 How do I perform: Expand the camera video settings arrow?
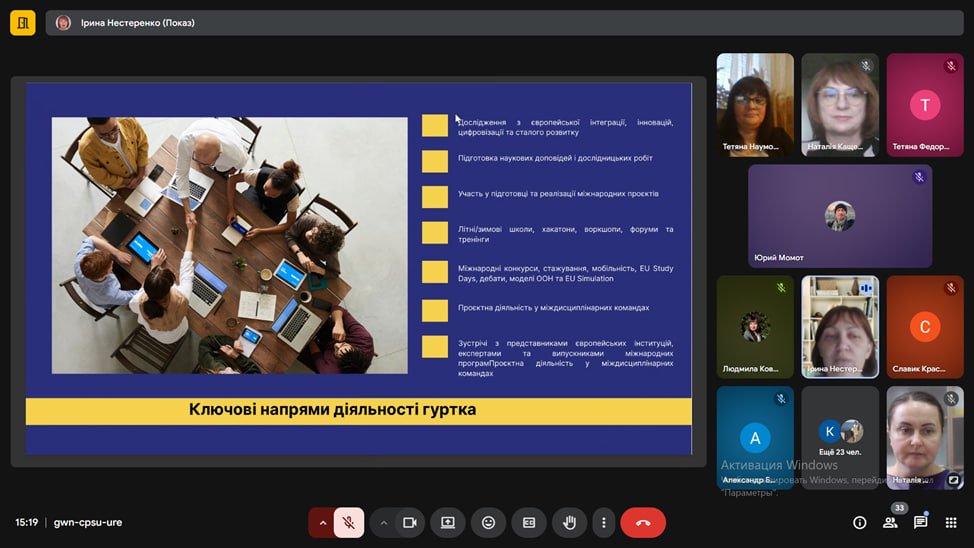click(x=383, y=522)
